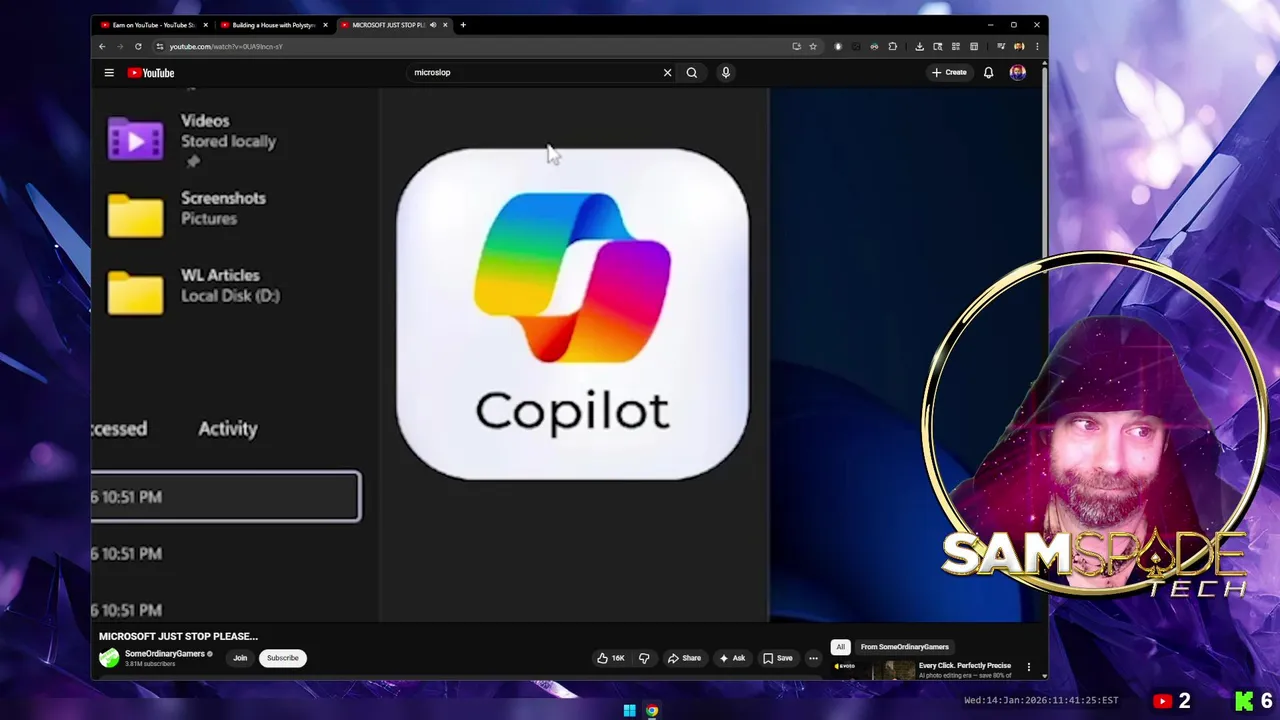Open options menu for the sponsored ad

click(x=1028, y=667)
